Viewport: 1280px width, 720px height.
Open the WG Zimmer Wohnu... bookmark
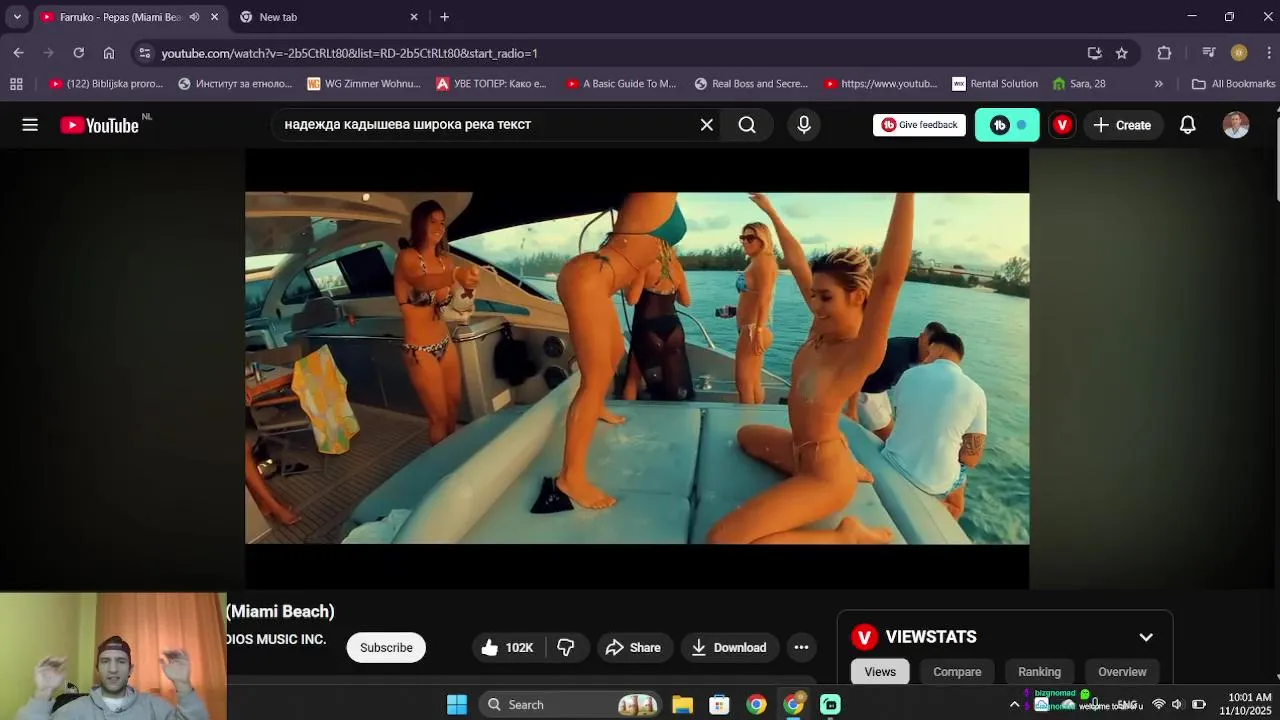pyautogui.click(x=364, y=84)
